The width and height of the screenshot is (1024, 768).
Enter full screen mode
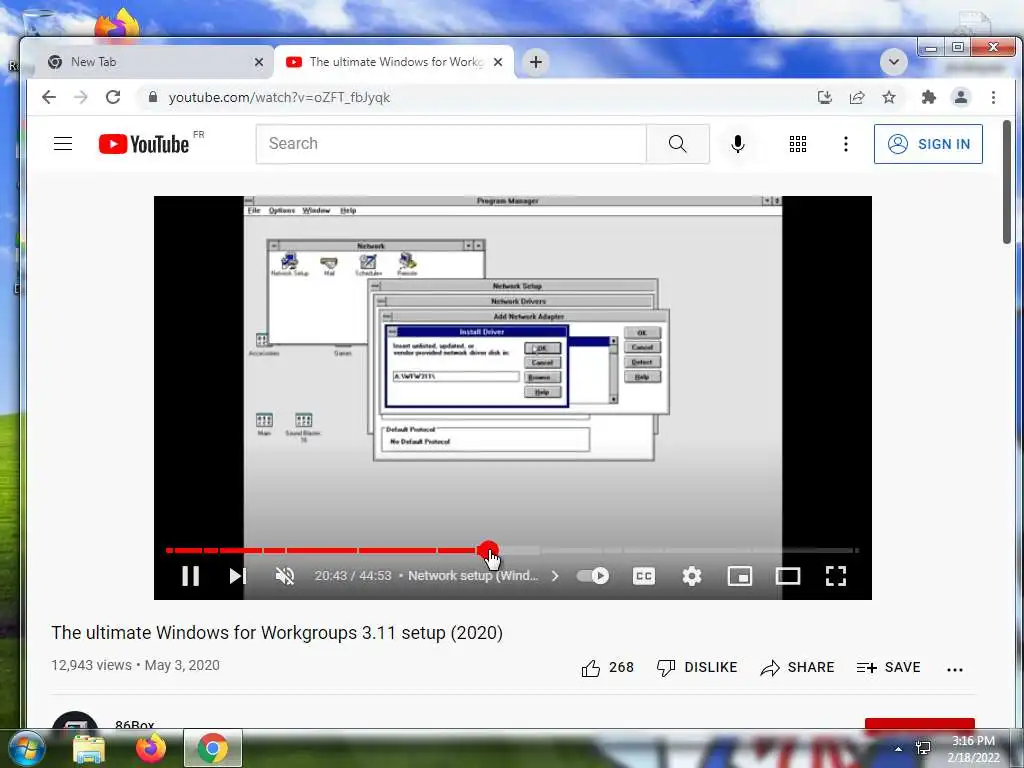[836, 576]
